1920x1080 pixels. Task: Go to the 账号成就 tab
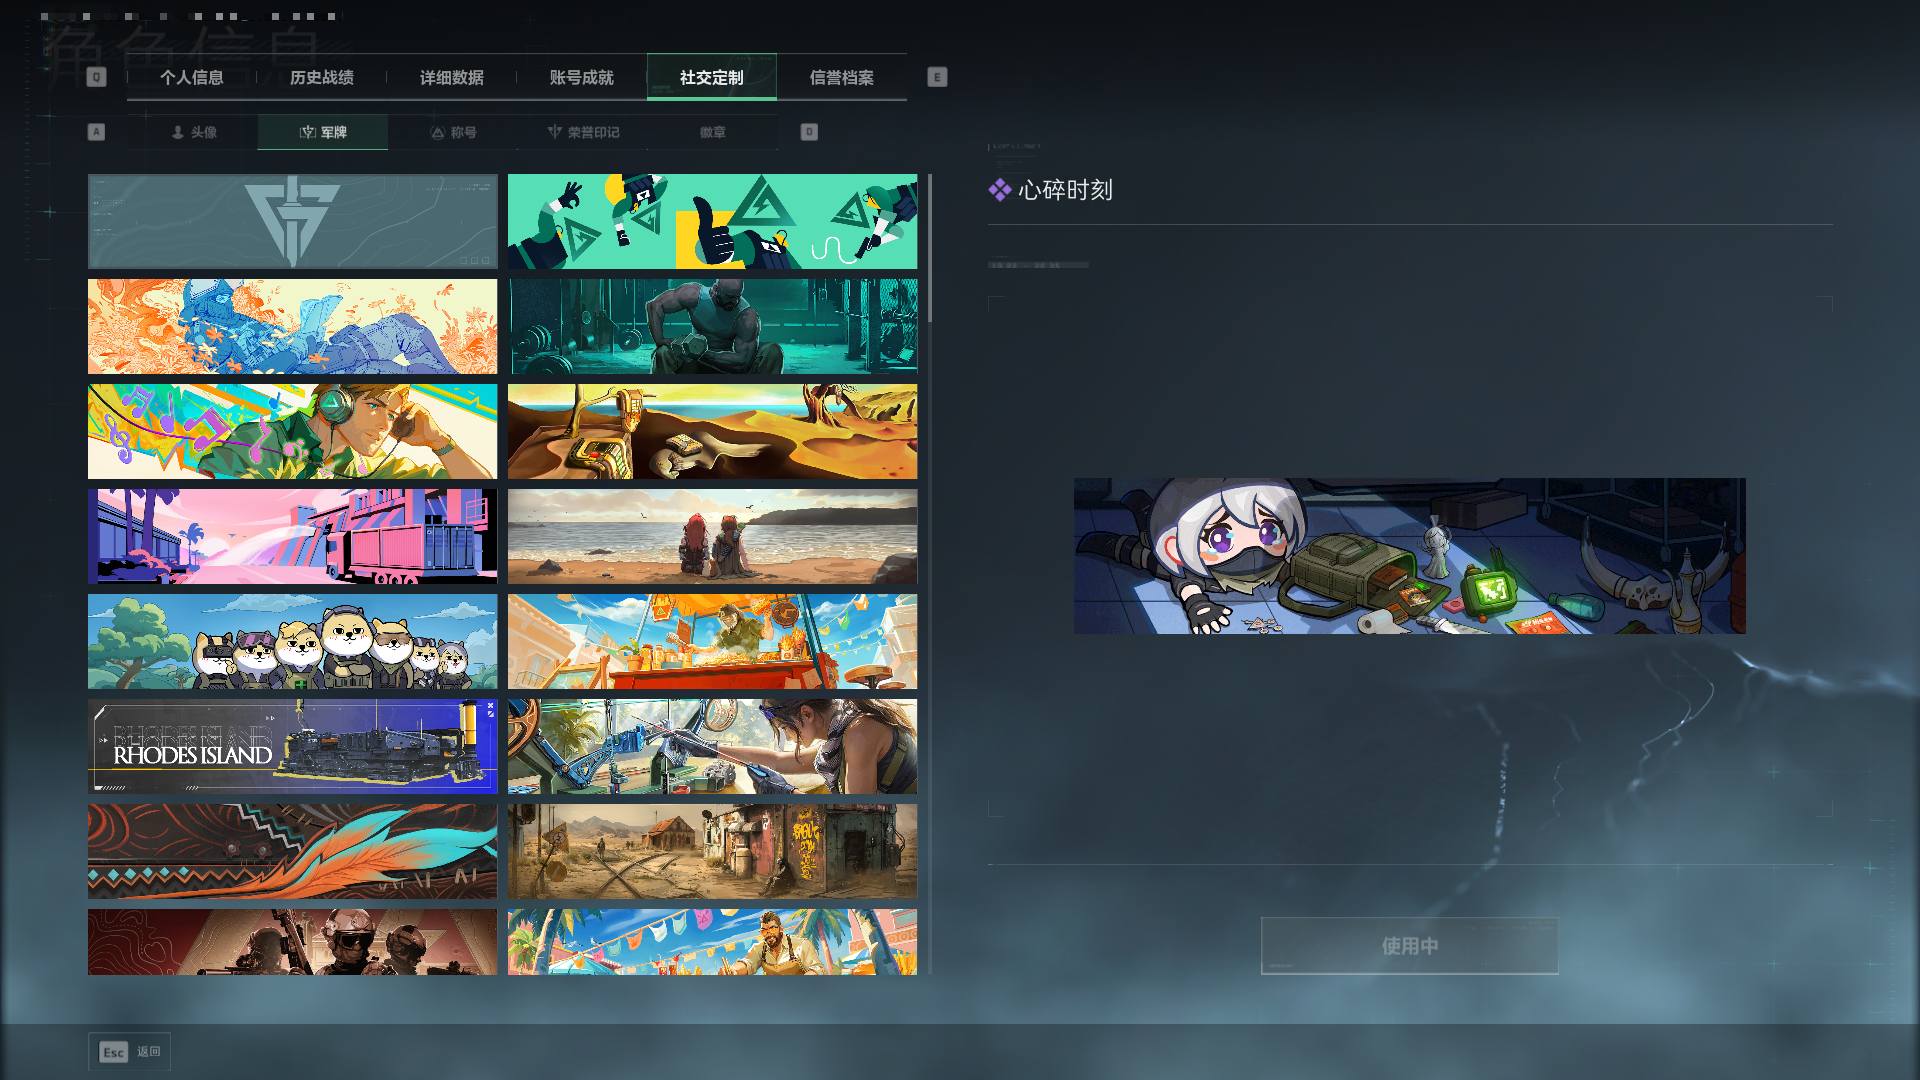582,78
